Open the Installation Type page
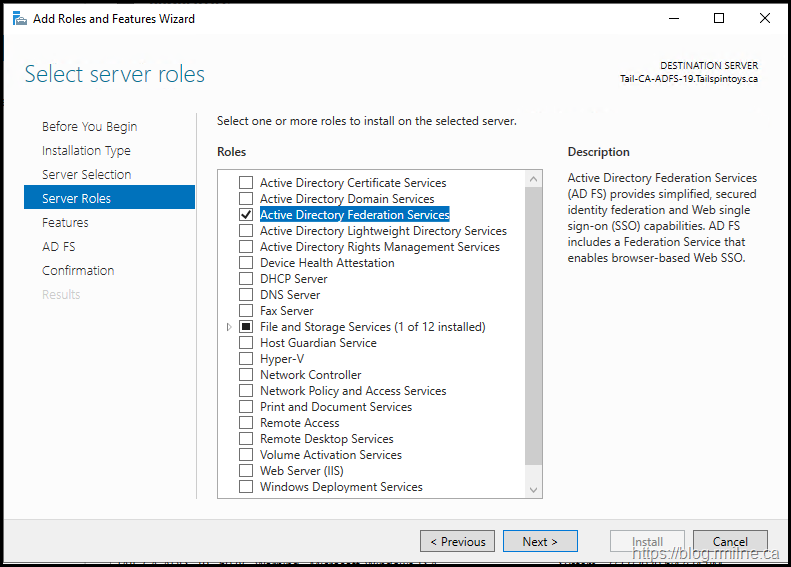This screenshot has width=791, height=567. 86,151
